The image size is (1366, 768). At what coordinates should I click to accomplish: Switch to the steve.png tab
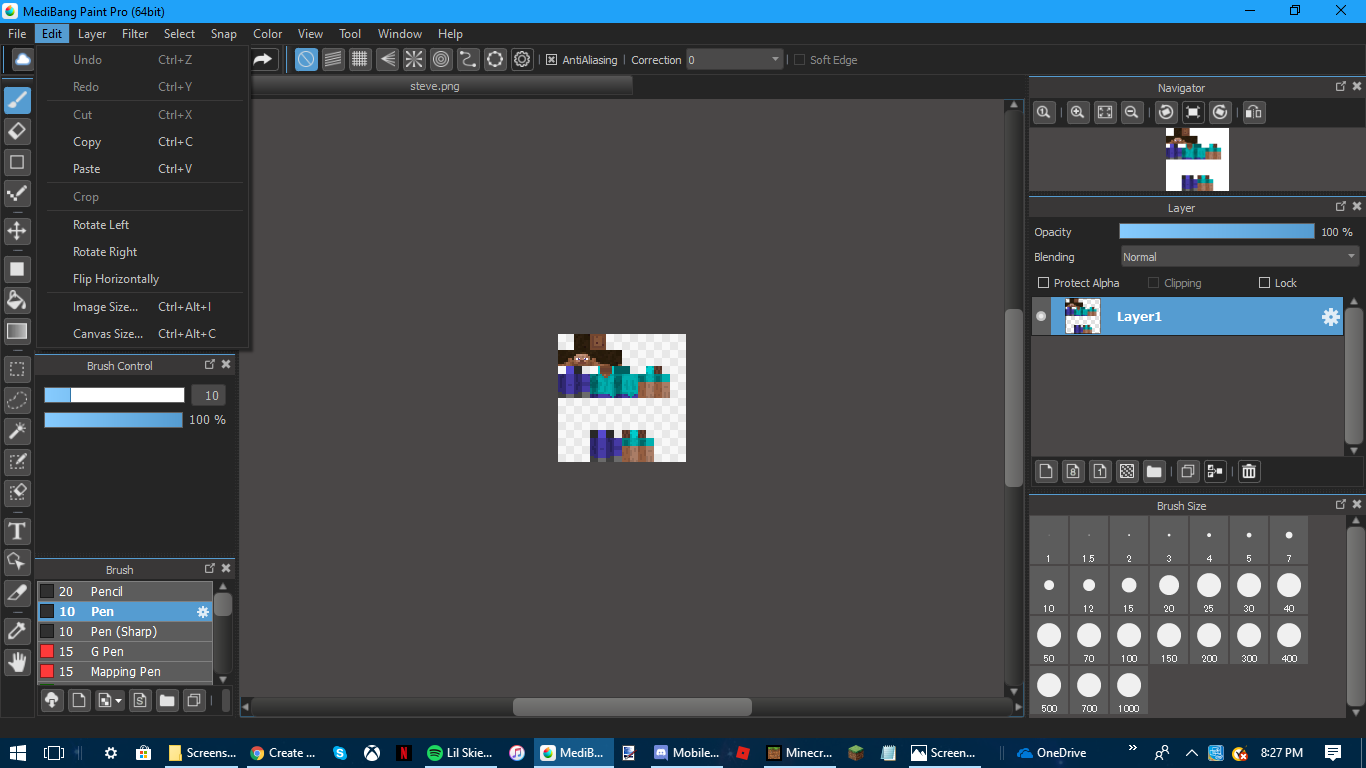click(x=435, y=86)
